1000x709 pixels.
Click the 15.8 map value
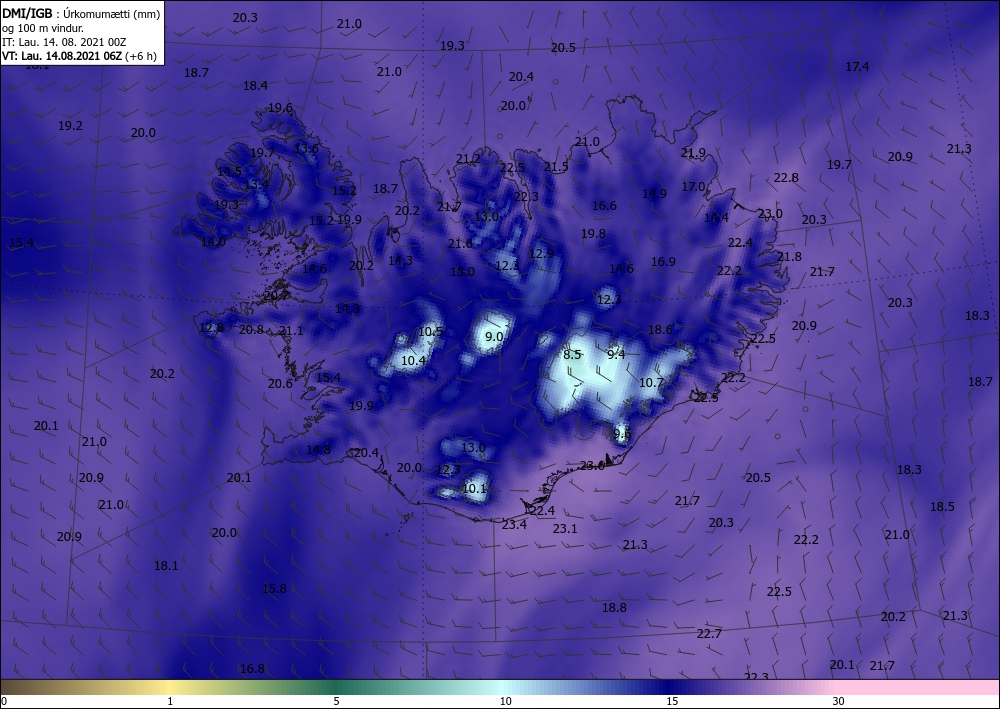point(274,588)
